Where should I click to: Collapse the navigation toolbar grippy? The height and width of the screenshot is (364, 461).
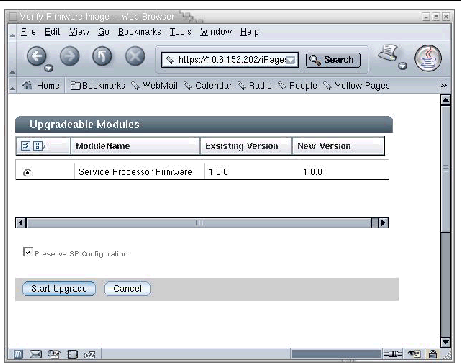pyautogui.click(x=13, y=59)
